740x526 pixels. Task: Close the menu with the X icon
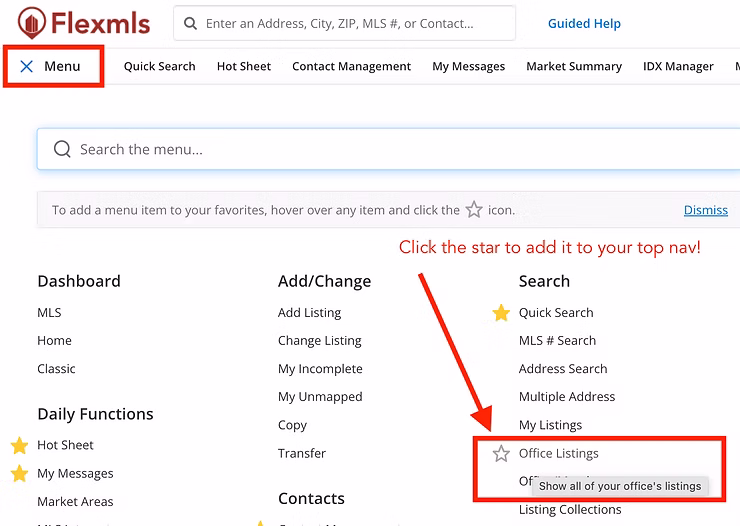tap(27, 67)
